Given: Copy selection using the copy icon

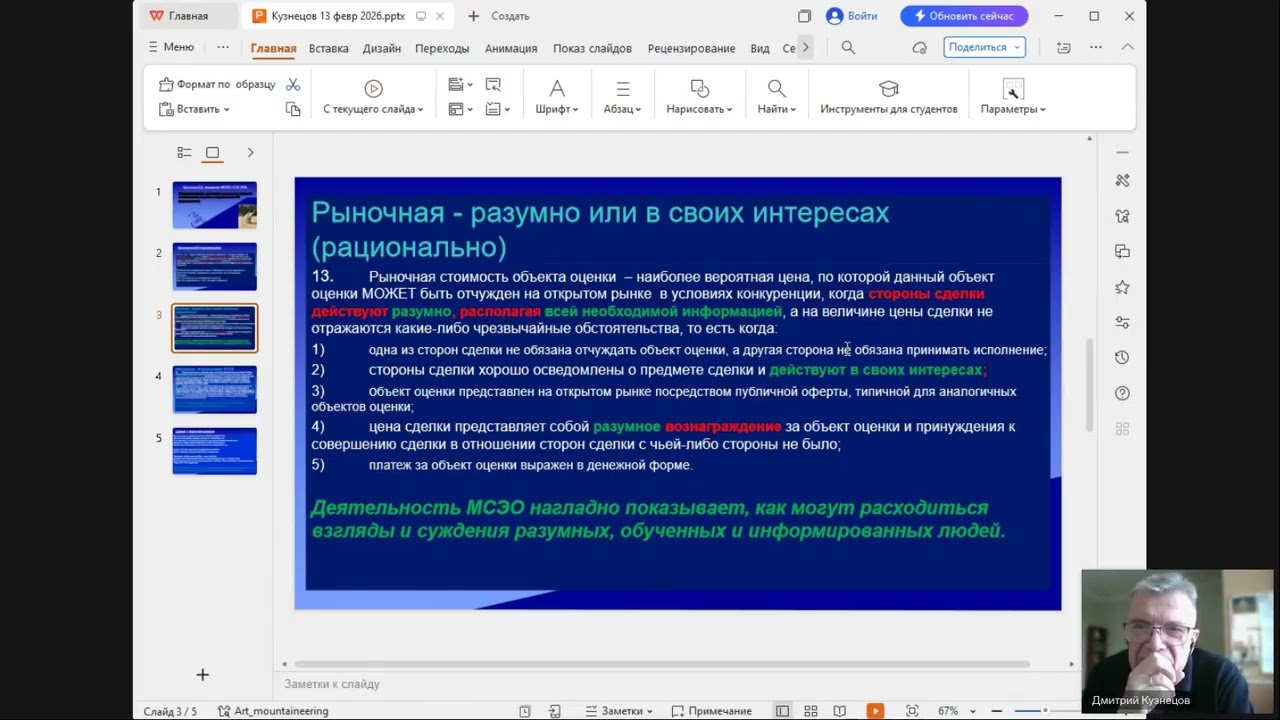Looking at the screenshot, I should click(x=293, y=109).
